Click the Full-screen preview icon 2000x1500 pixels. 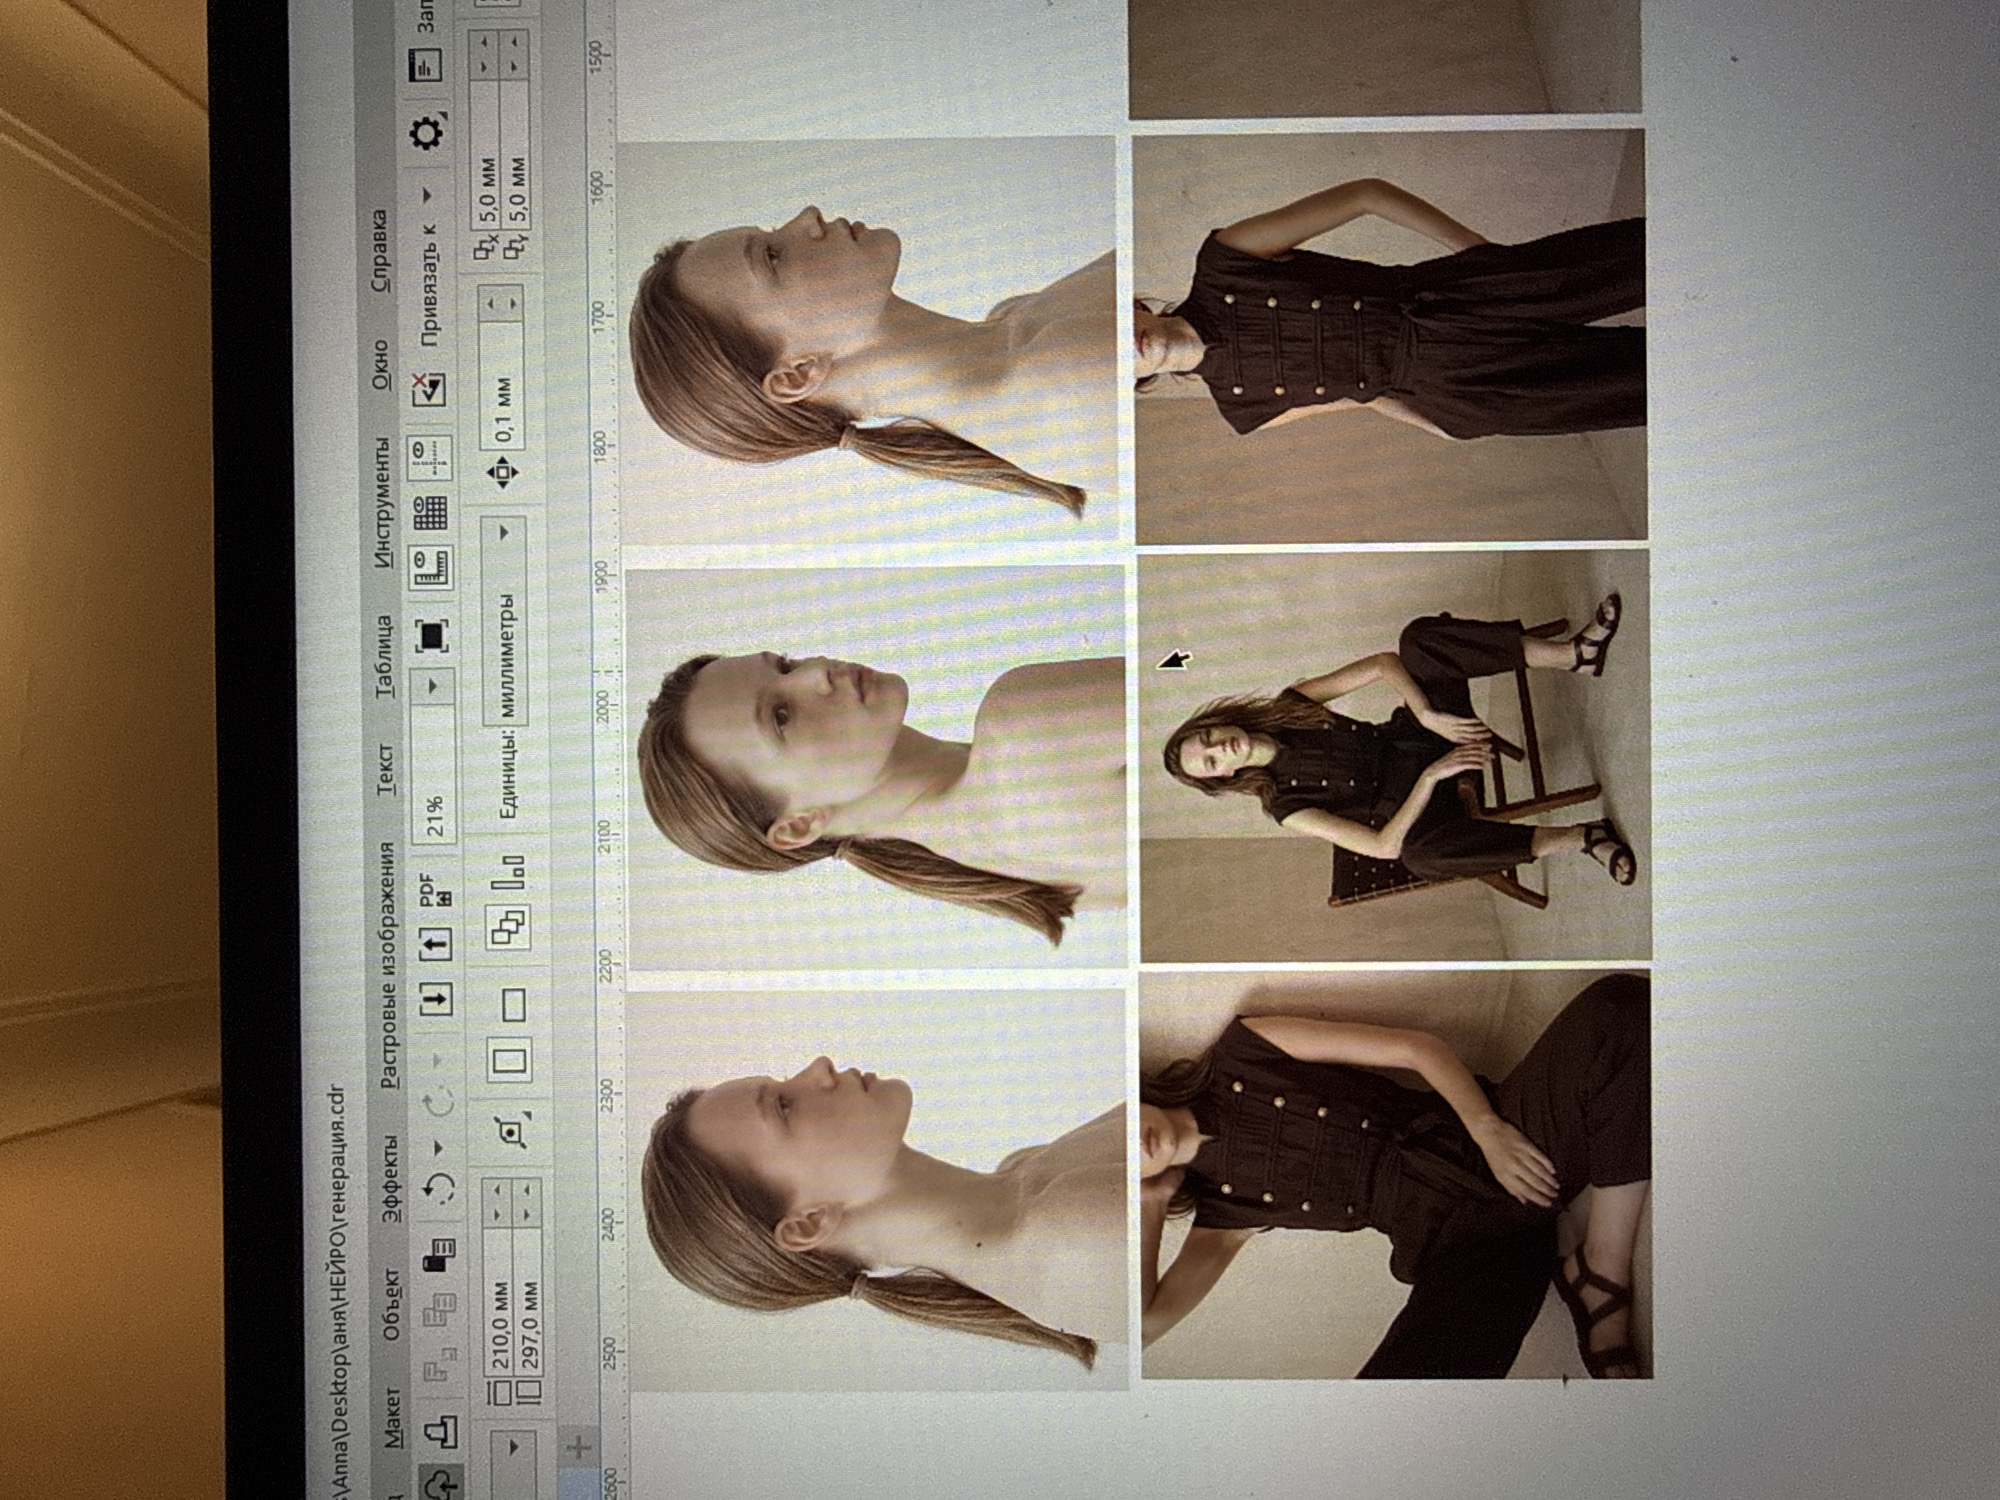pos(432,635)
